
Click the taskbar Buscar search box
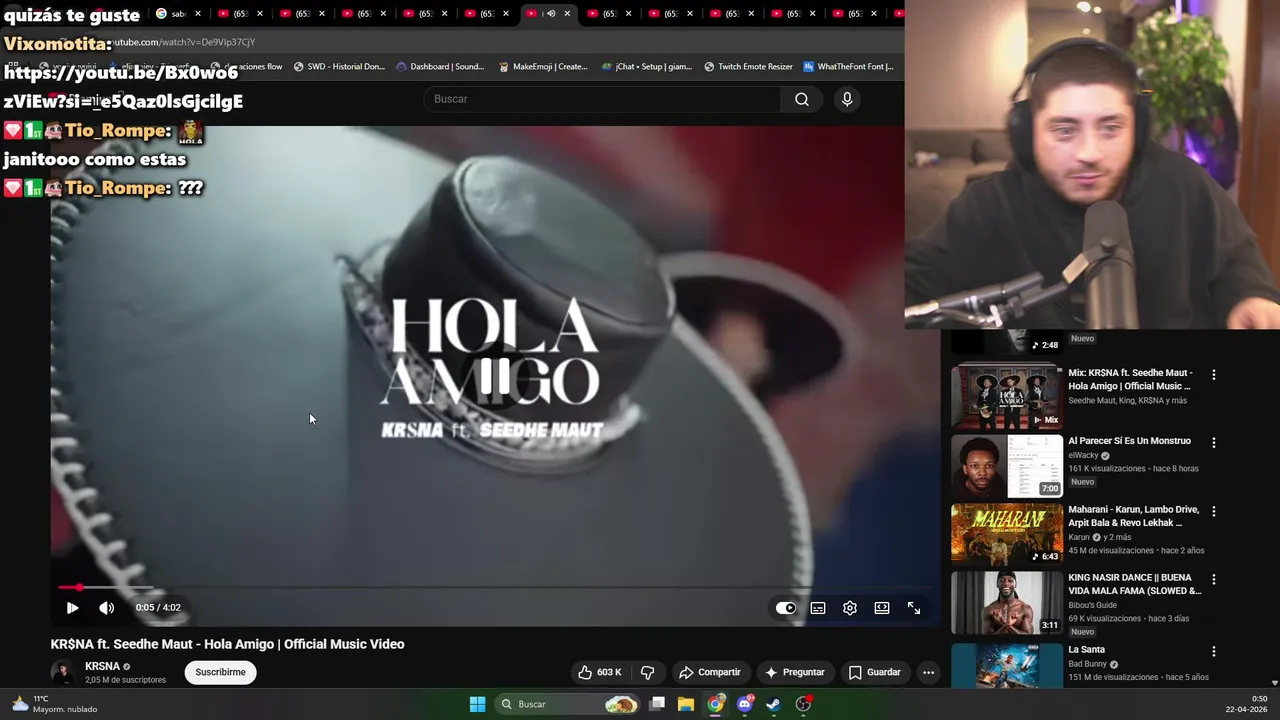pos(568,704)
